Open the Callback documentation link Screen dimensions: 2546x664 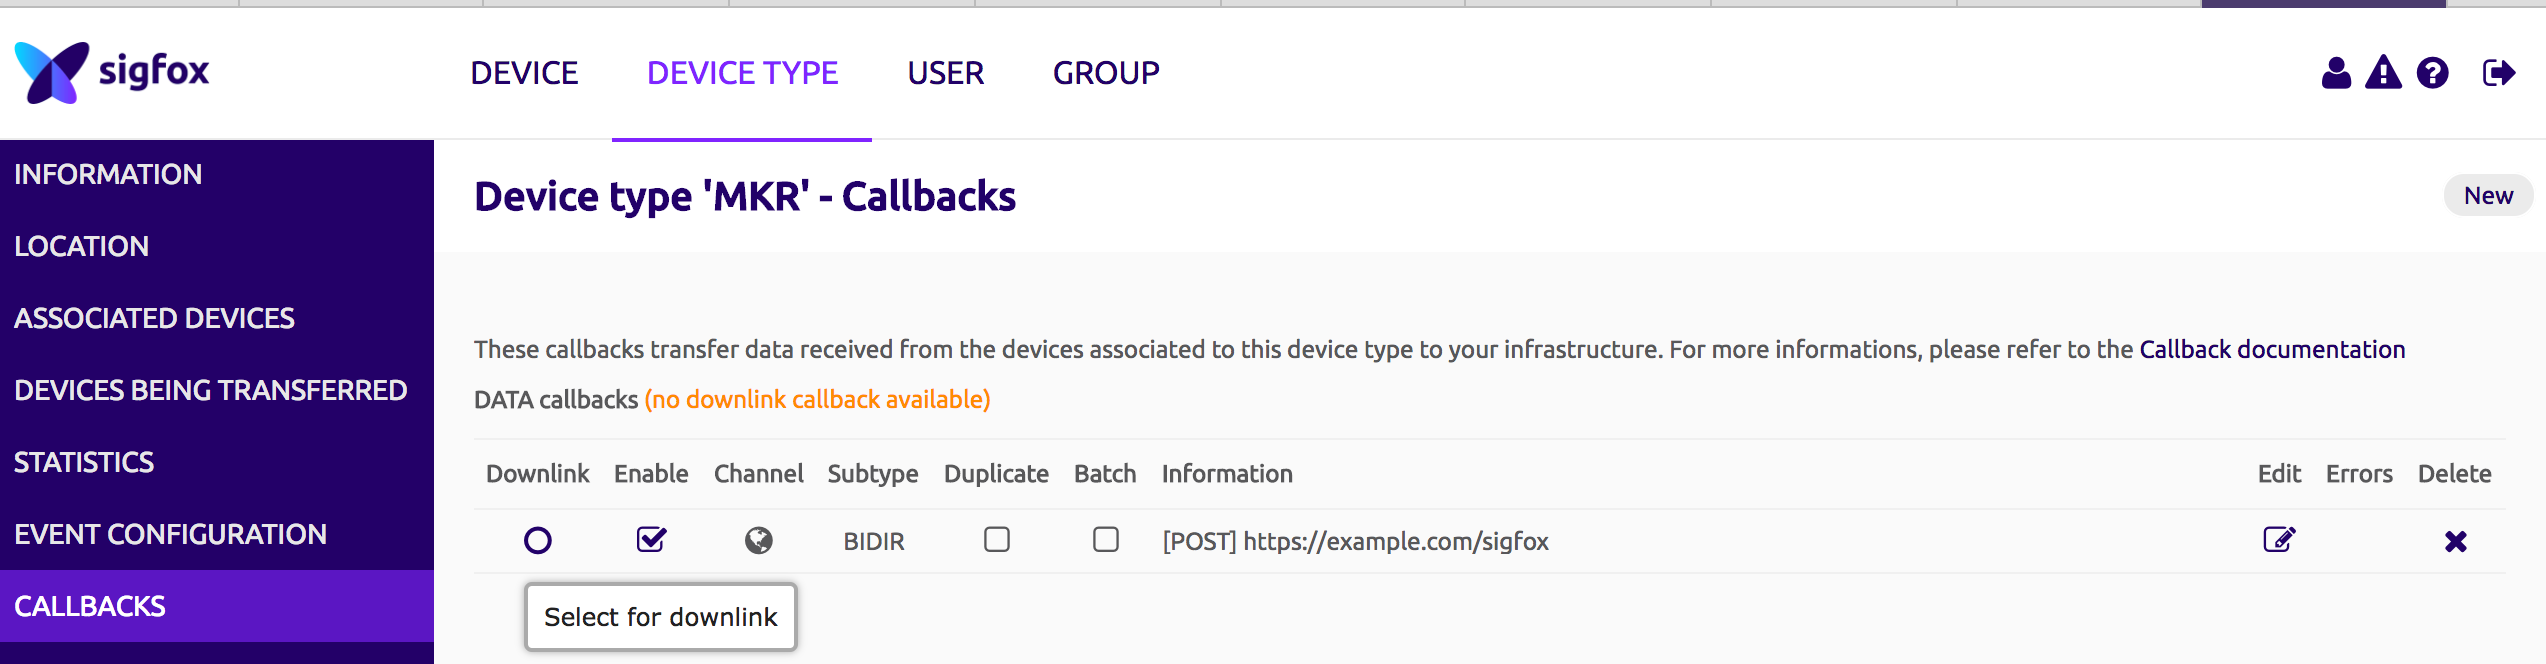[2272, 349]
